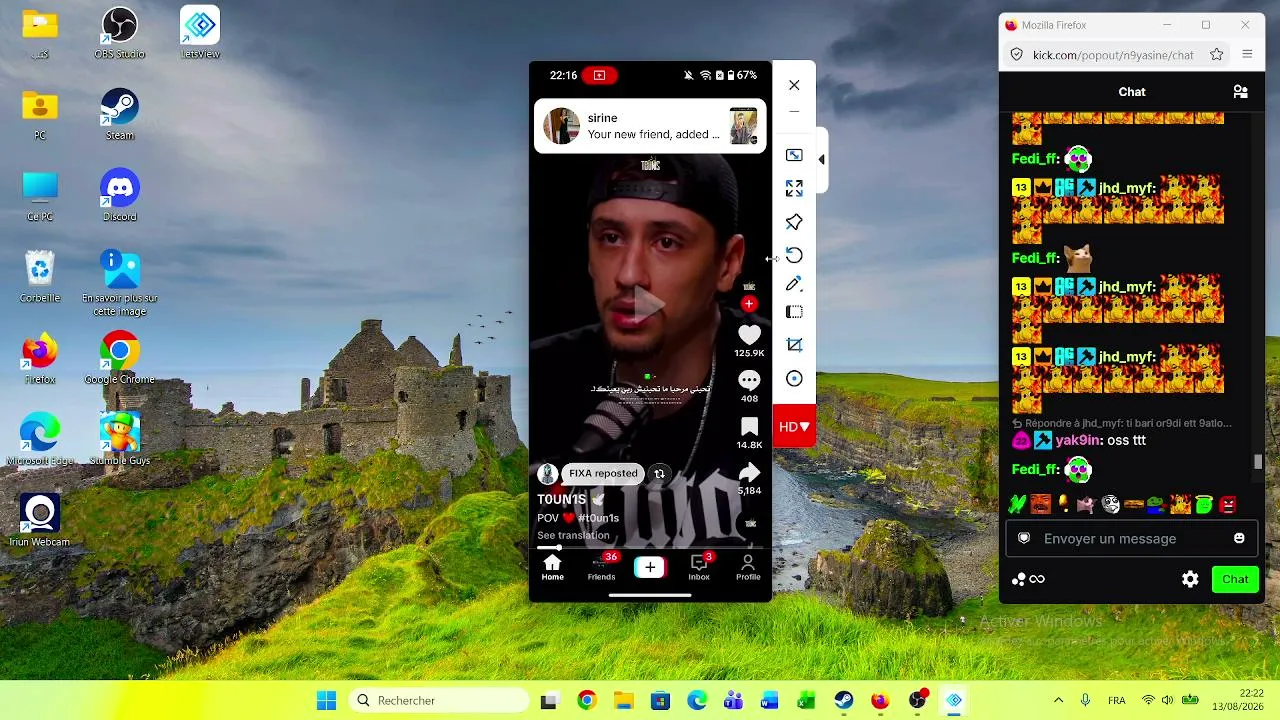Select Iriun Webcam desktop shortcut
The image size is (1280, 720).
tap(40, 521)
